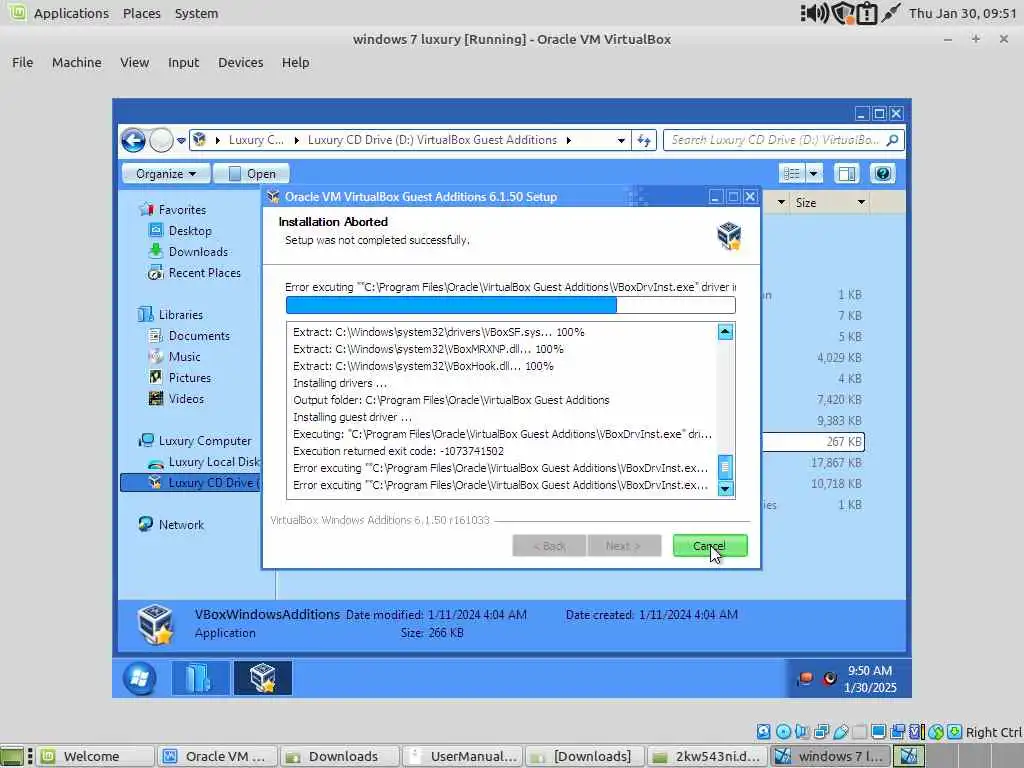Click the display status icon in VirtualBox
Viewport: 1024px width, 768px height.
(x=878, y=732)
